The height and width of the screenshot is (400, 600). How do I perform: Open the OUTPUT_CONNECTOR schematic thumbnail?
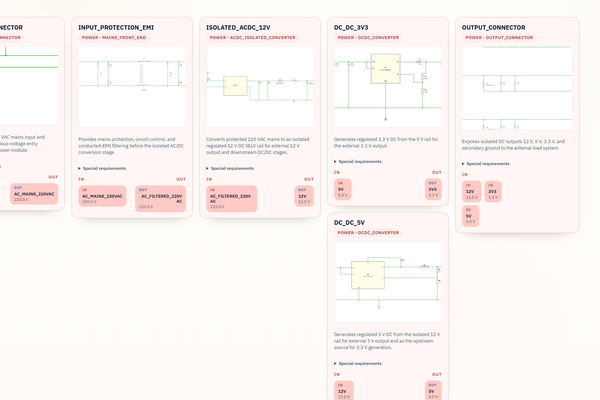(517, 88)
